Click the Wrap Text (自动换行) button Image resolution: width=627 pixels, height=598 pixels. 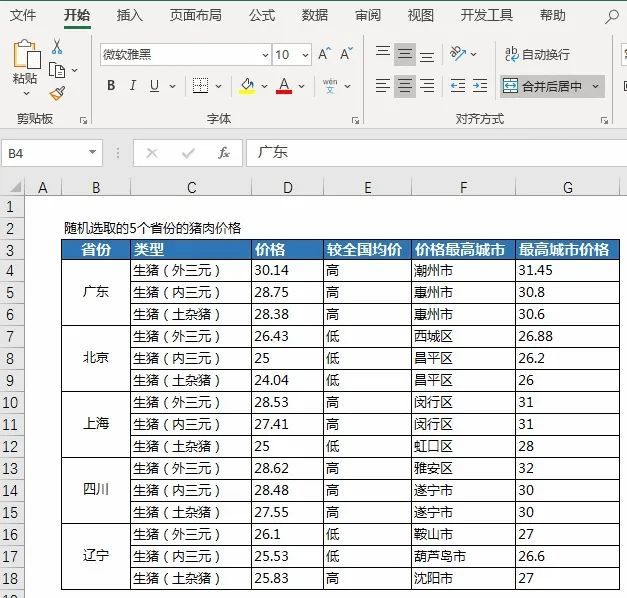(537, 54)
